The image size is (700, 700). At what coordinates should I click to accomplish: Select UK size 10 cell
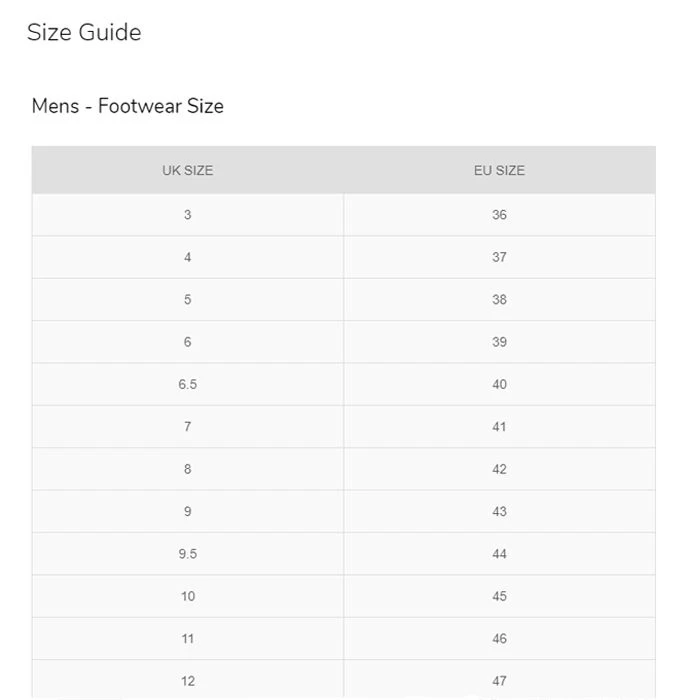pos(187,596)
